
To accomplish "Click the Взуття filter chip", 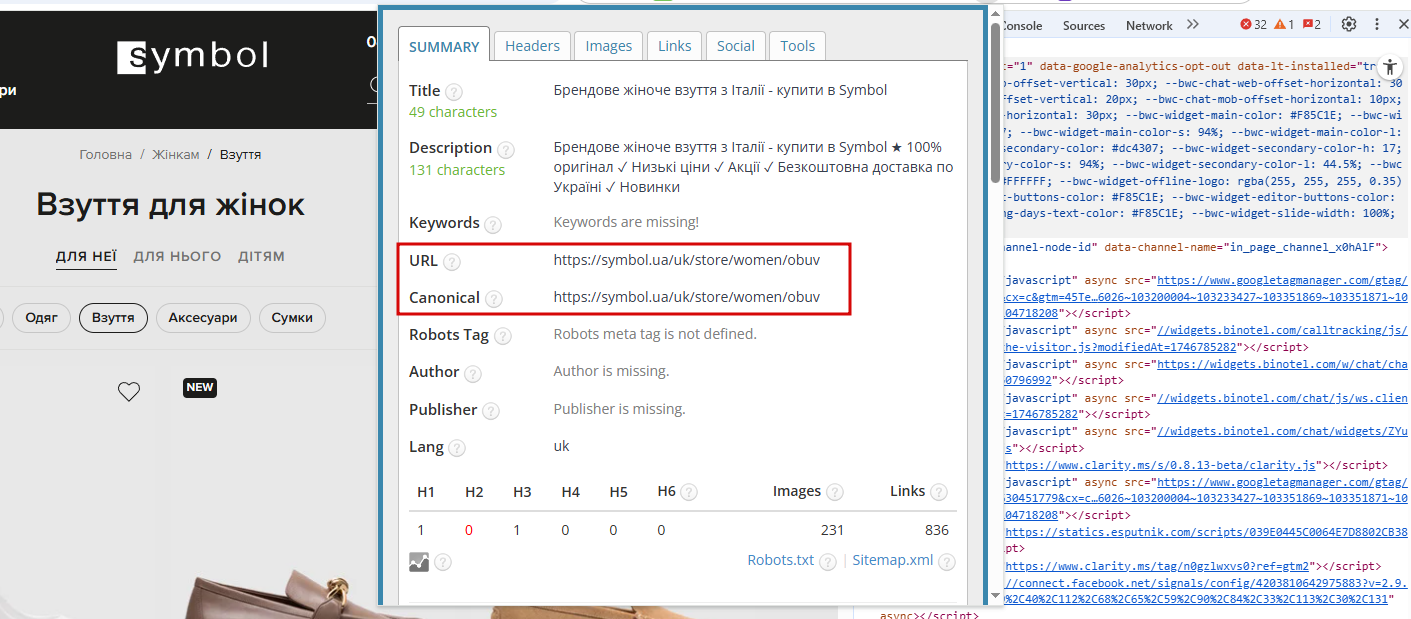I will [x=113, y=318].
